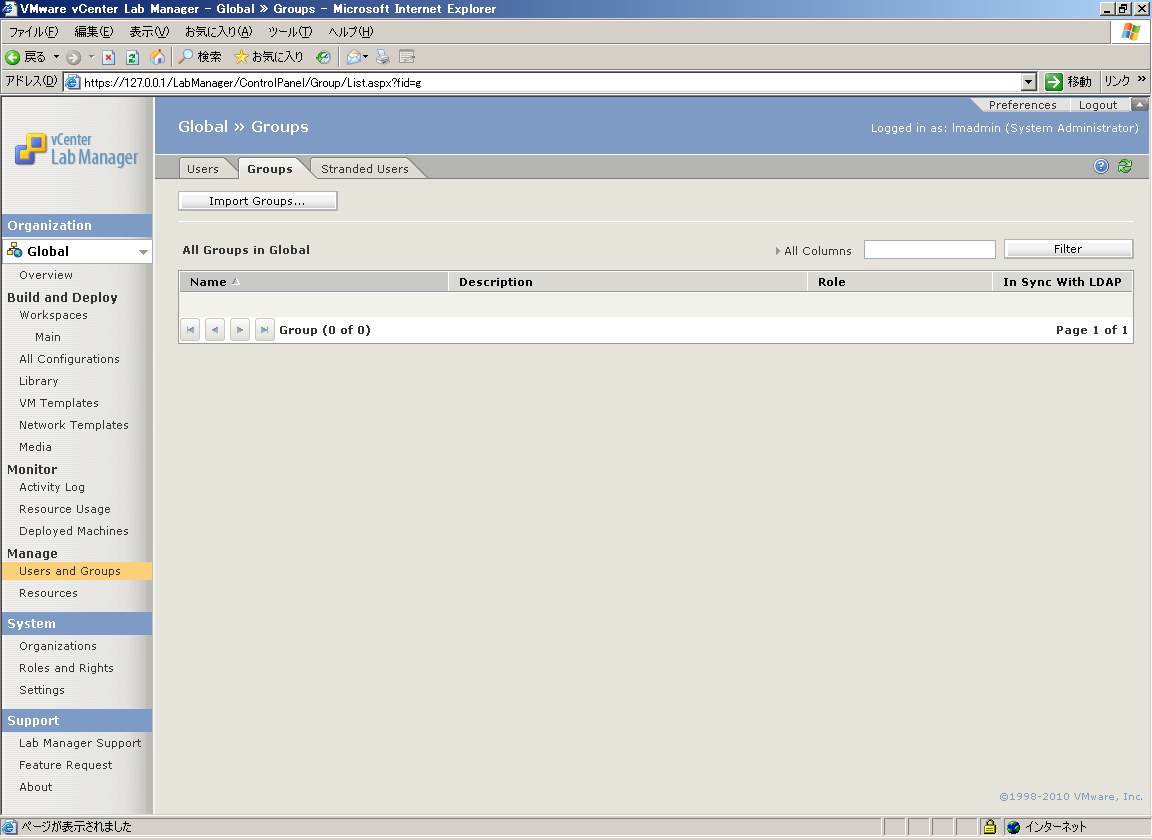Open Overview in sidebar

click(46, 276)
